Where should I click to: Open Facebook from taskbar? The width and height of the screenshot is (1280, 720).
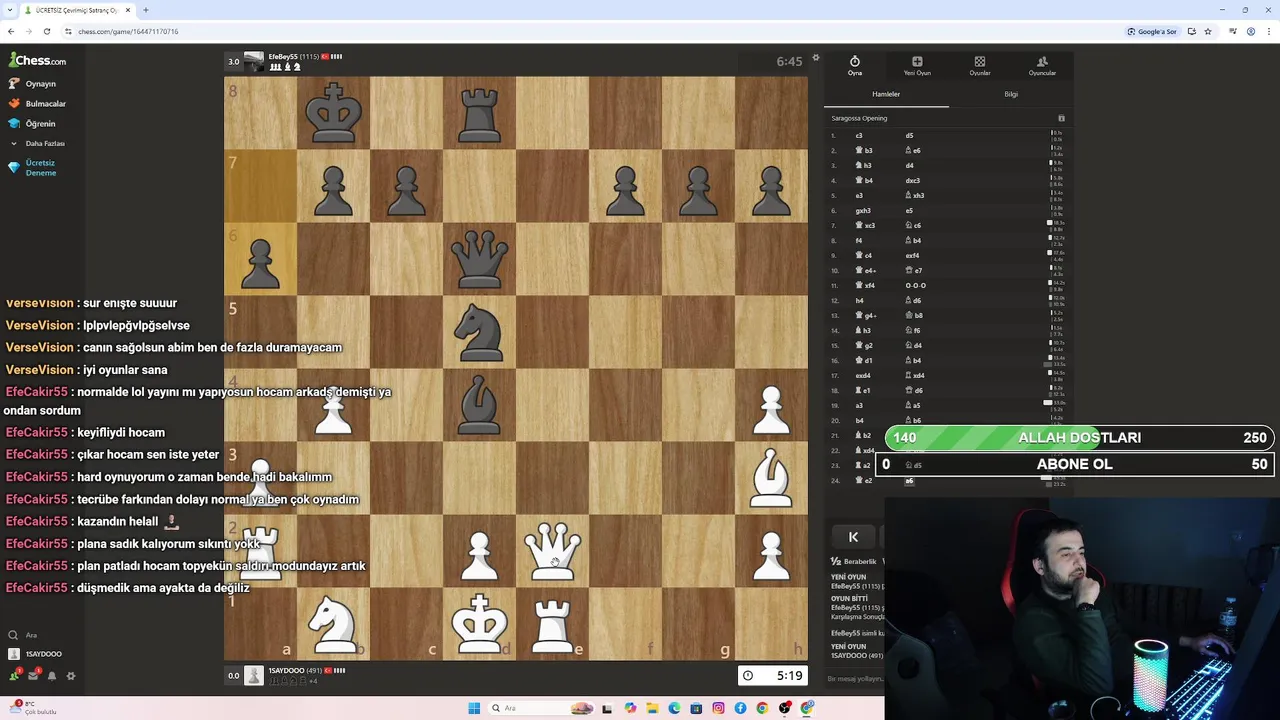(x=740, y=708)
